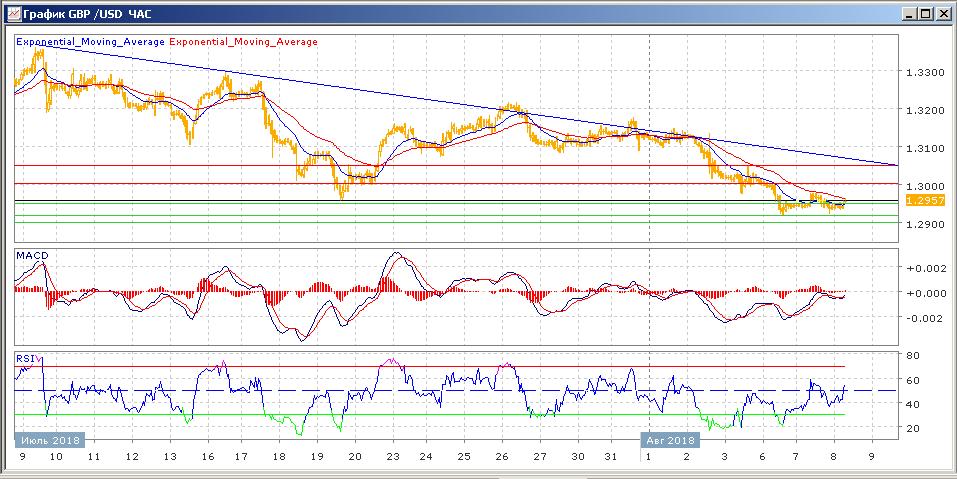Click the Июль 2018 month marker
The height and width of the screenshot is (479, 957).
pos(50,439)
